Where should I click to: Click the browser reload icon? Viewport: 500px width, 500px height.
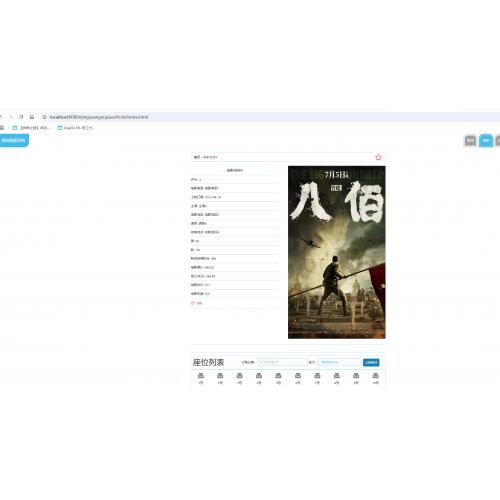coord(21,117)
